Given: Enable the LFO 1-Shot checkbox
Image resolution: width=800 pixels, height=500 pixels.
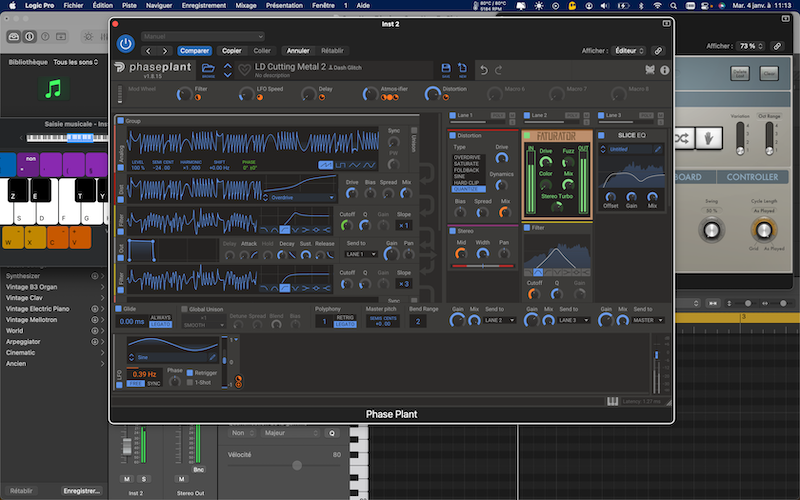Looking at the screenshot, I should pyautogui.click(x=190, y=382).
